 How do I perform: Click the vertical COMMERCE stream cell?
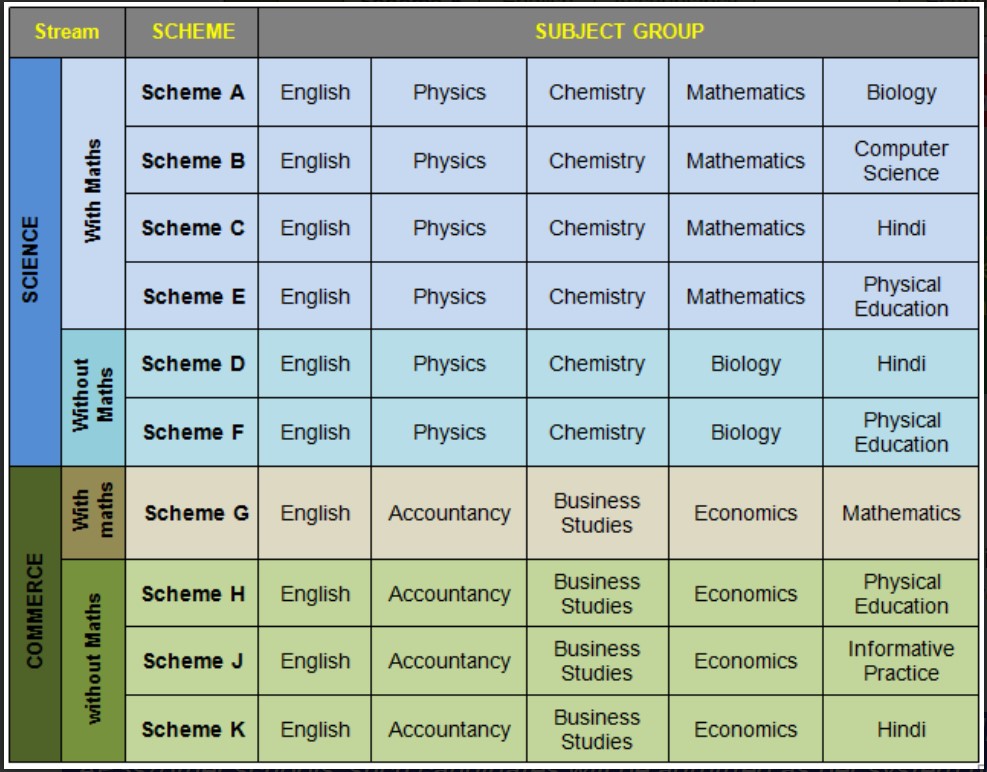tap(33, 613)
